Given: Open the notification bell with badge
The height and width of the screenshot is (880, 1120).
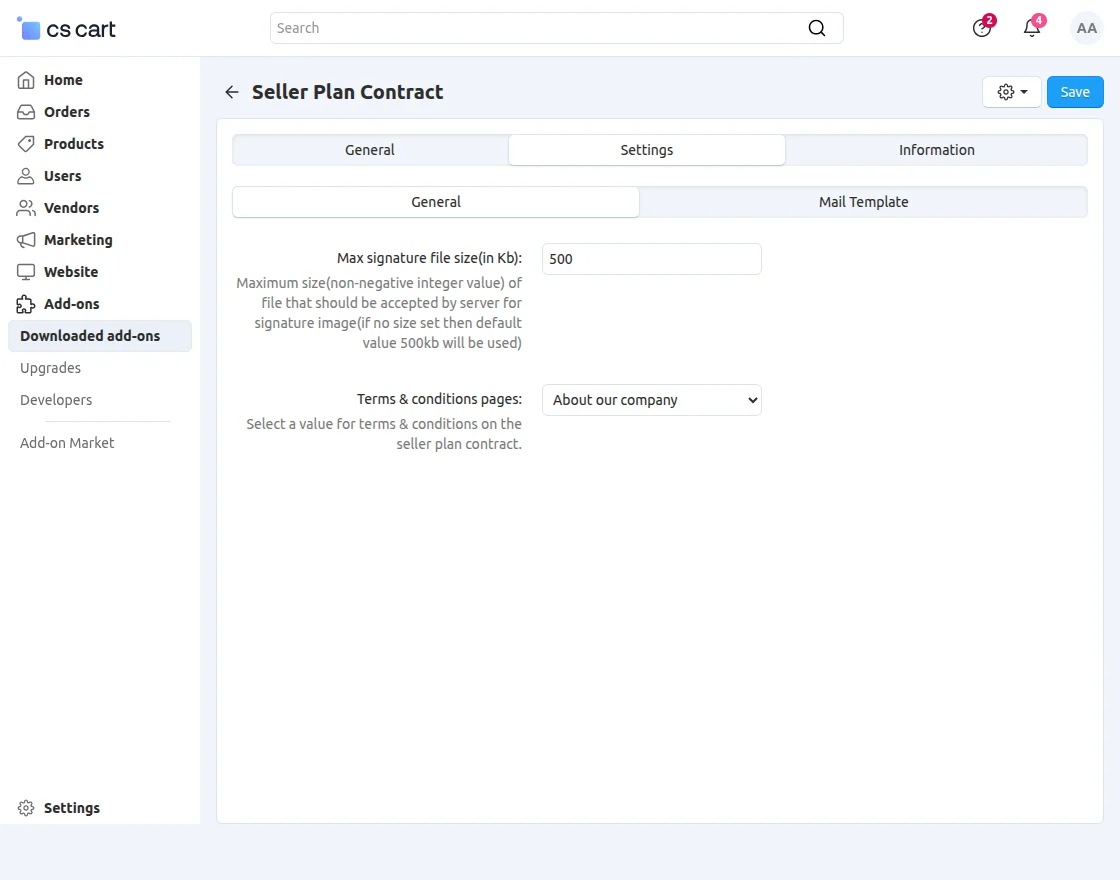Looking at the screenshot, I should (x=1031, y=28).
